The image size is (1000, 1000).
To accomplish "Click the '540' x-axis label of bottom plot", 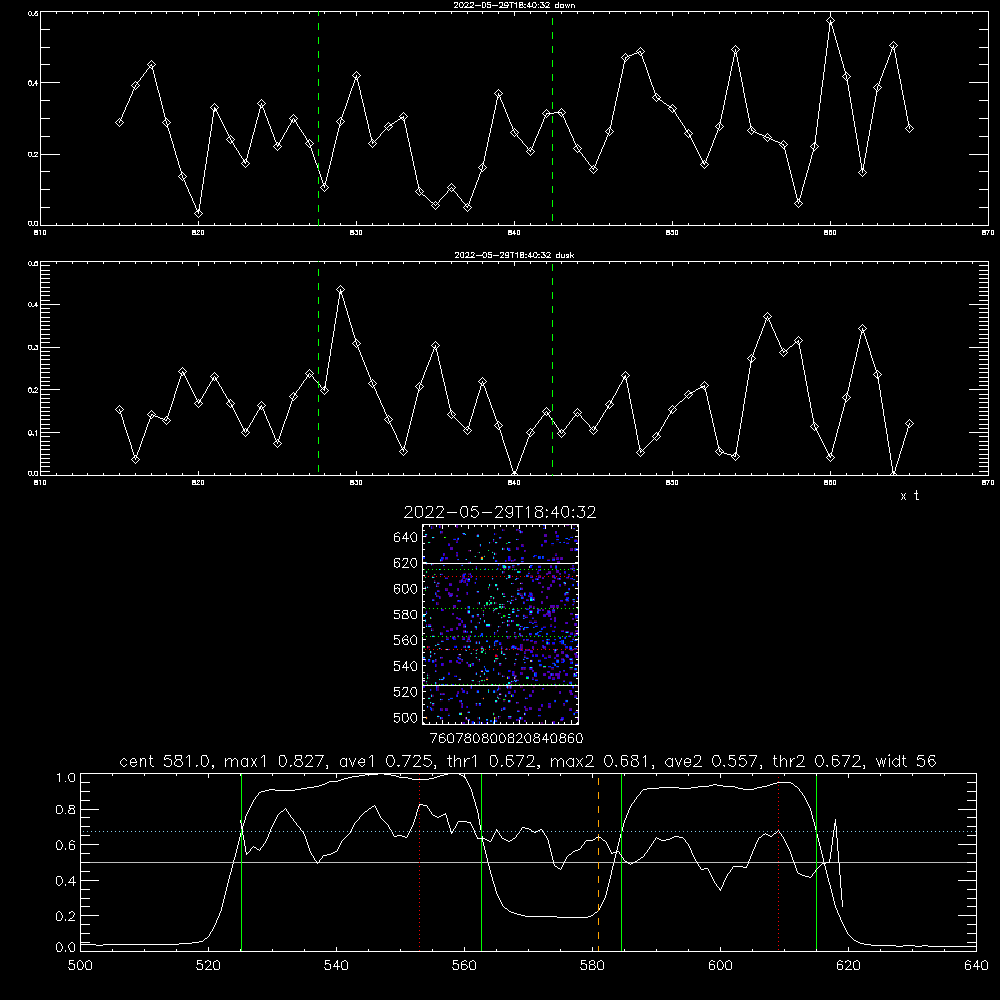I will point(336,966).
